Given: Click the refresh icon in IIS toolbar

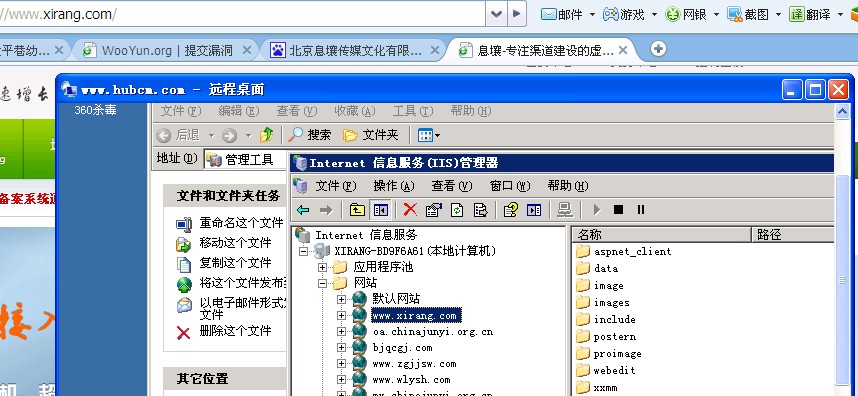Looking at the screenshot, I should [457, 210].
